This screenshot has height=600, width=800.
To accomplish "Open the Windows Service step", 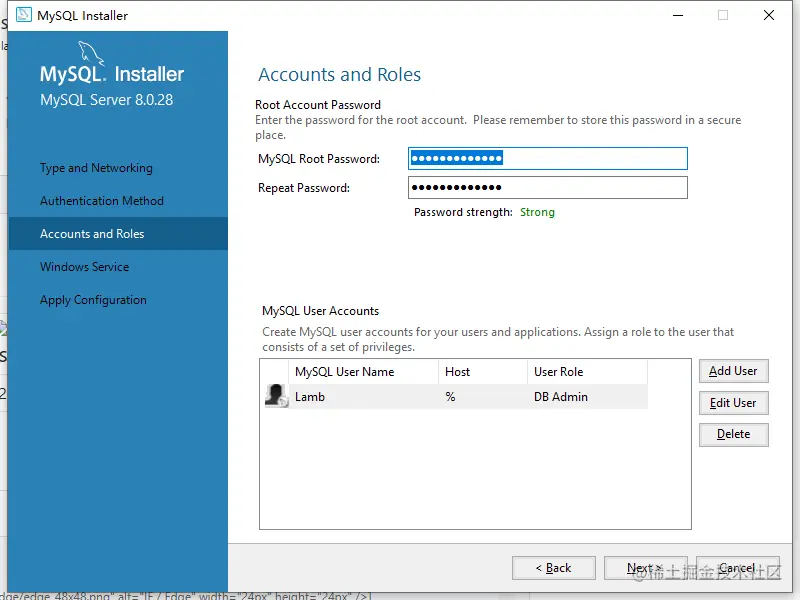I will (x=84, y=266).
